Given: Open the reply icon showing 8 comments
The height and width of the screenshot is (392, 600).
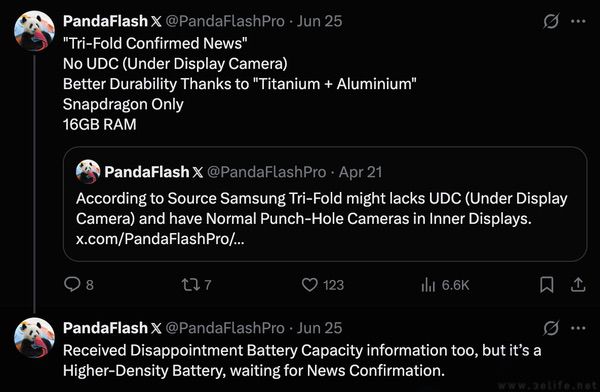Looking at the screenshot, I should tap(72, 284).
